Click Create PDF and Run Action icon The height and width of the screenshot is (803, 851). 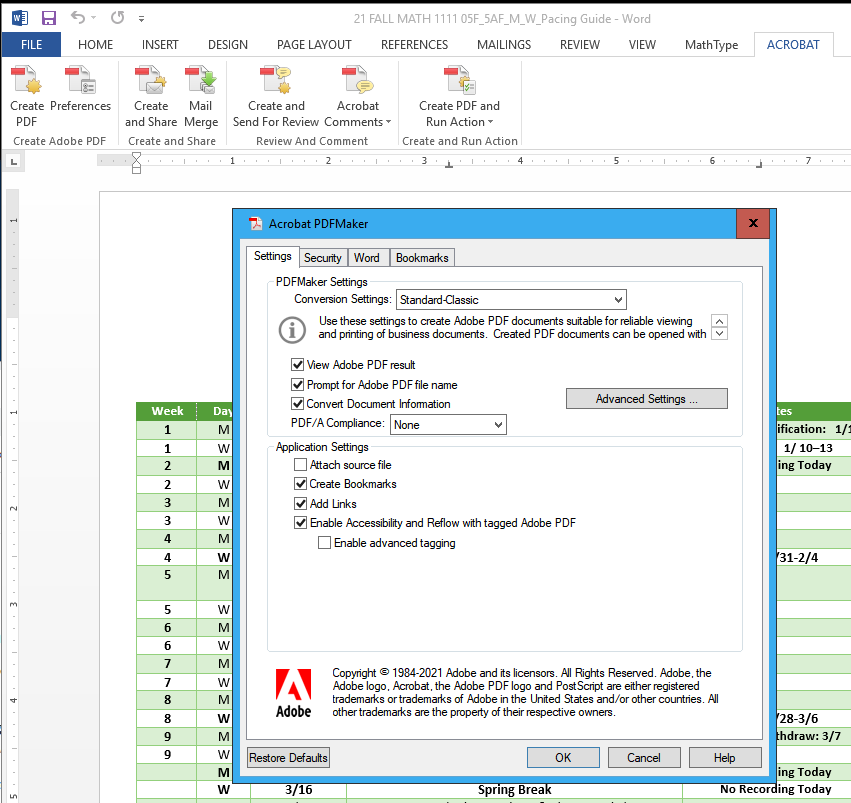458,95
